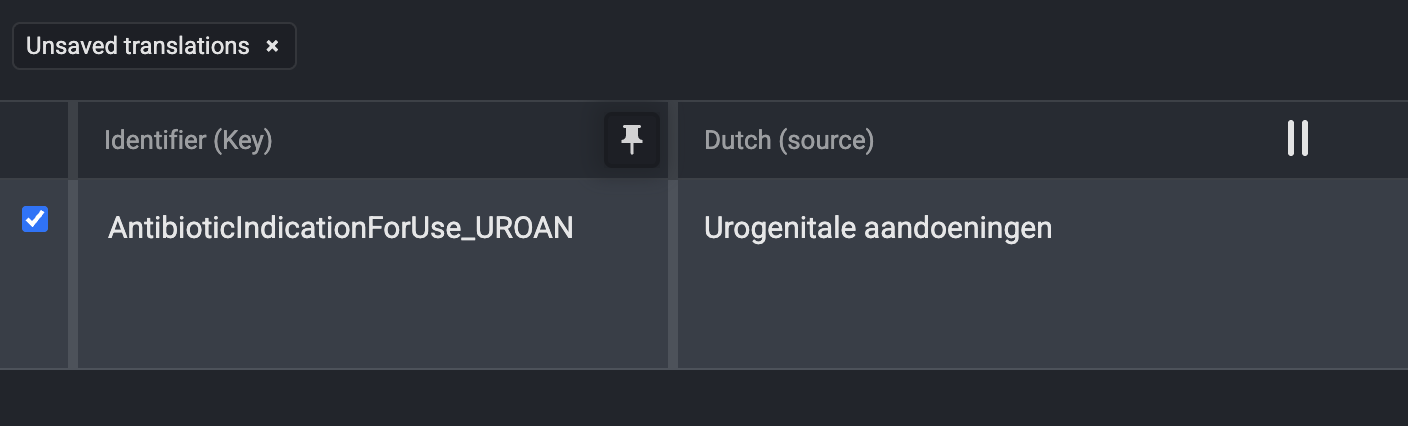Select the AntibioticIndicationForUse_UROAN key text
Viewport: 1408px width, 426px height.
[340, 228]
